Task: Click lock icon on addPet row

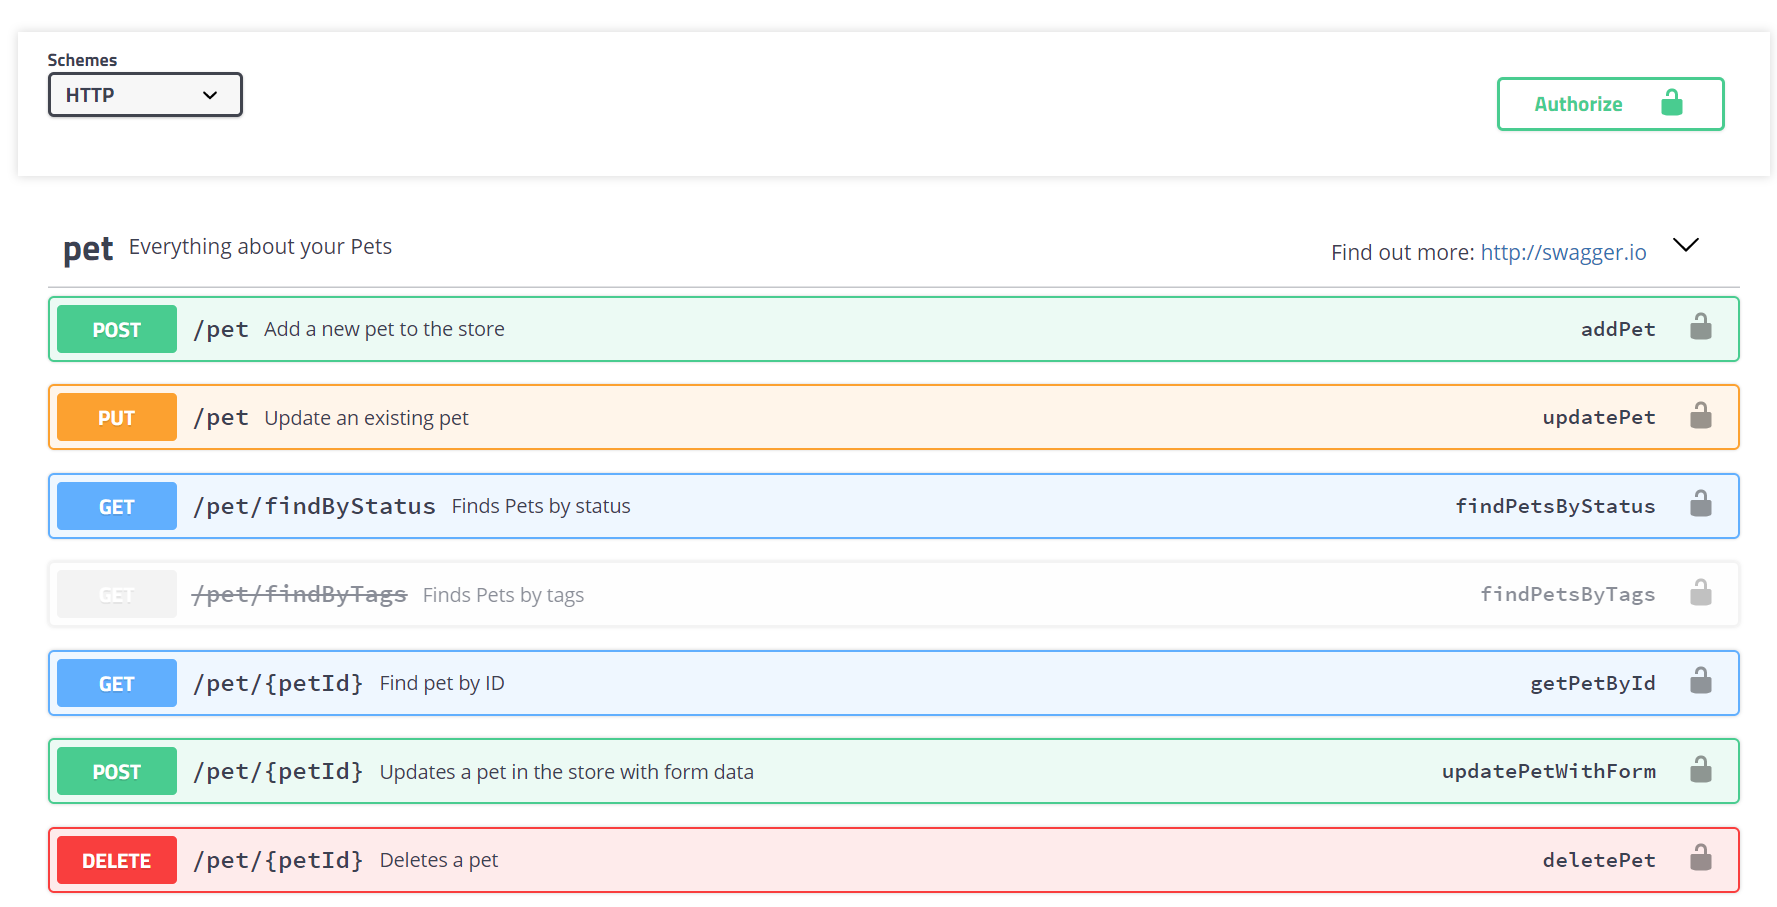Action: click(1700, 327)
